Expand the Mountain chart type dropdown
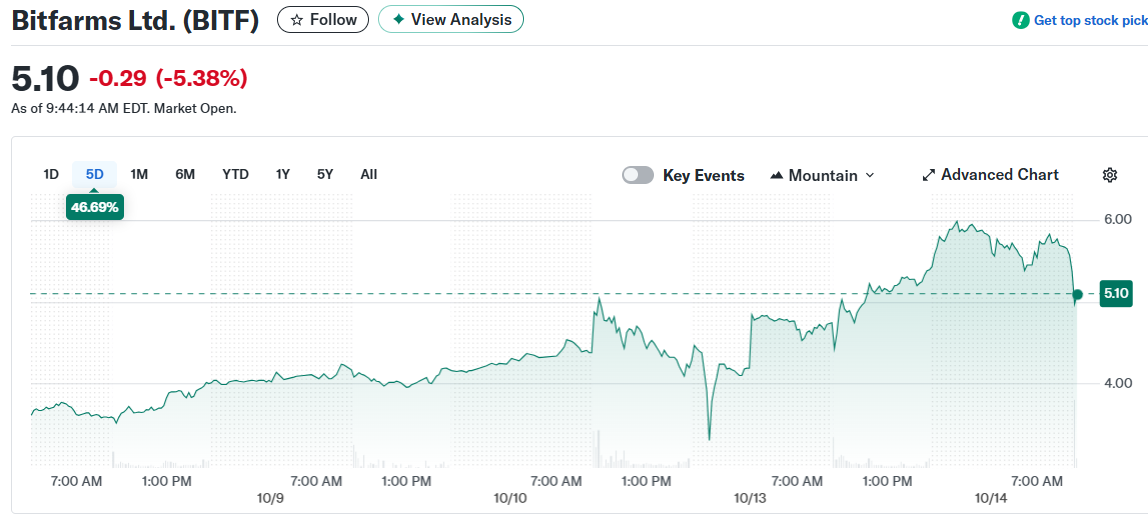Screen dimensions: 1148x515 click(x=869, y=176)
